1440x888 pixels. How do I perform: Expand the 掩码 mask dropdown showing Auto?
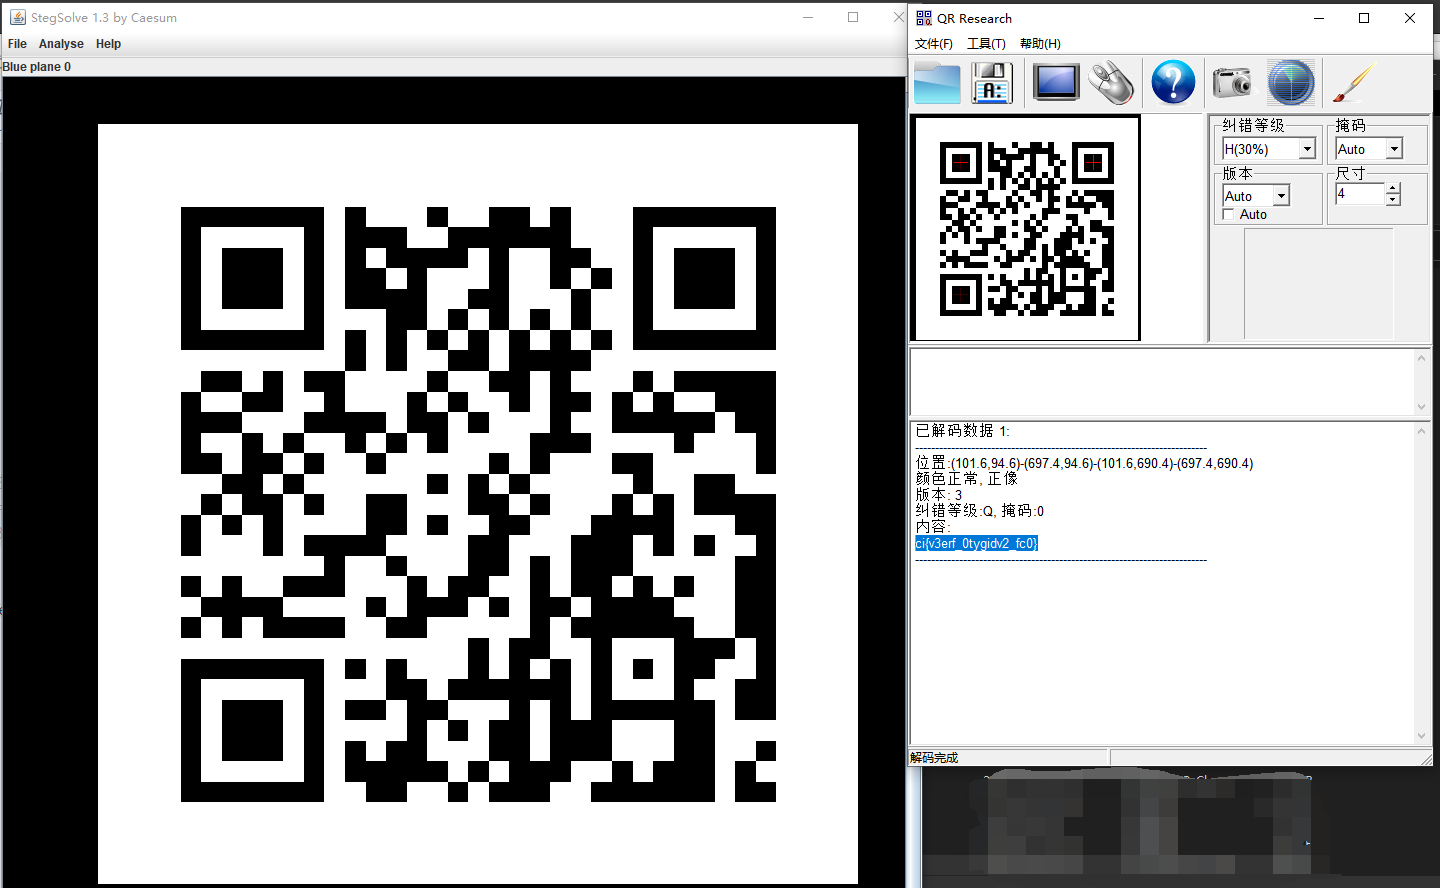coord(1395,148)
